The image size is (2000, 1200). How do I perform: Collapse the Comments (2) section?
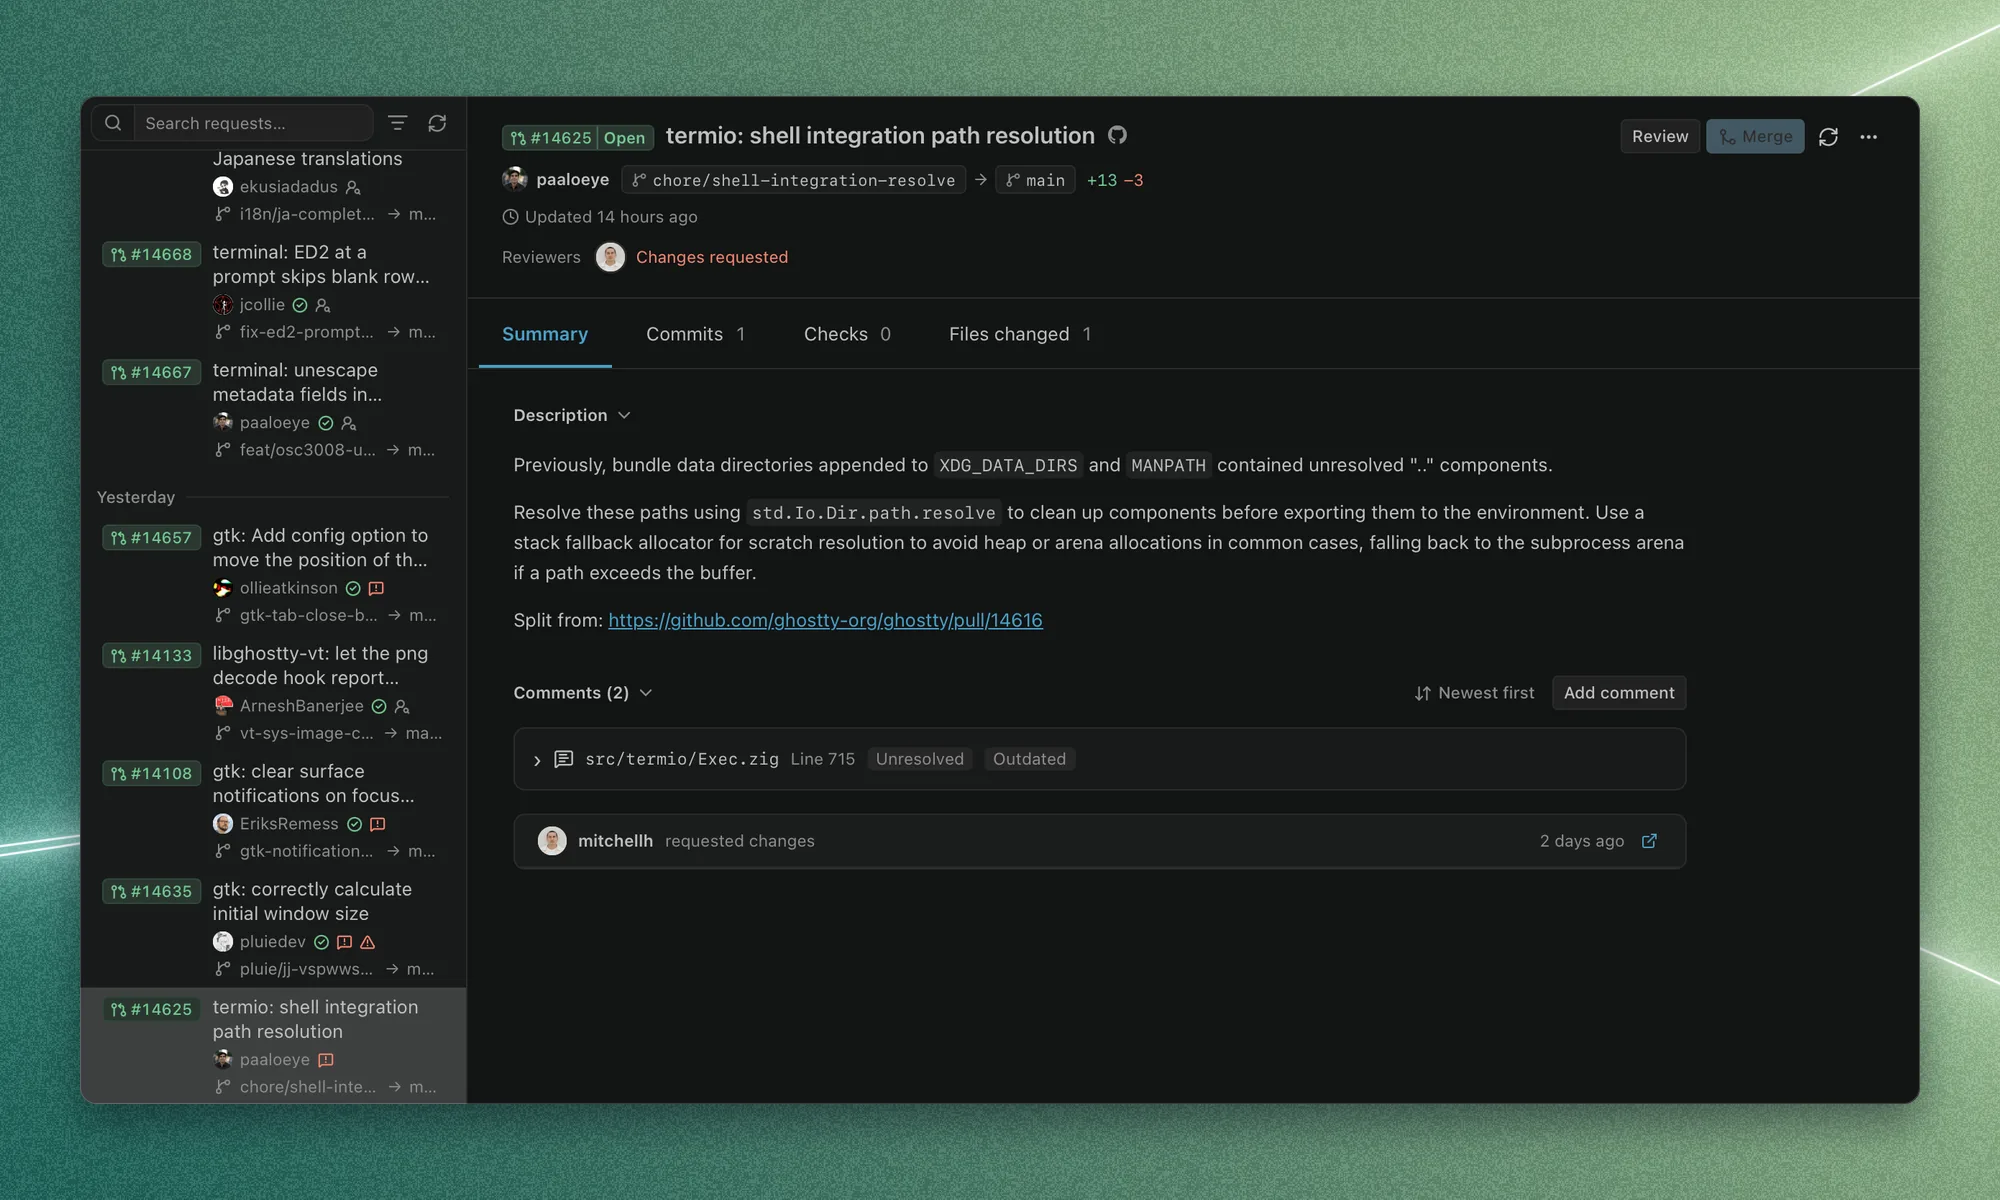coord(583,693)
